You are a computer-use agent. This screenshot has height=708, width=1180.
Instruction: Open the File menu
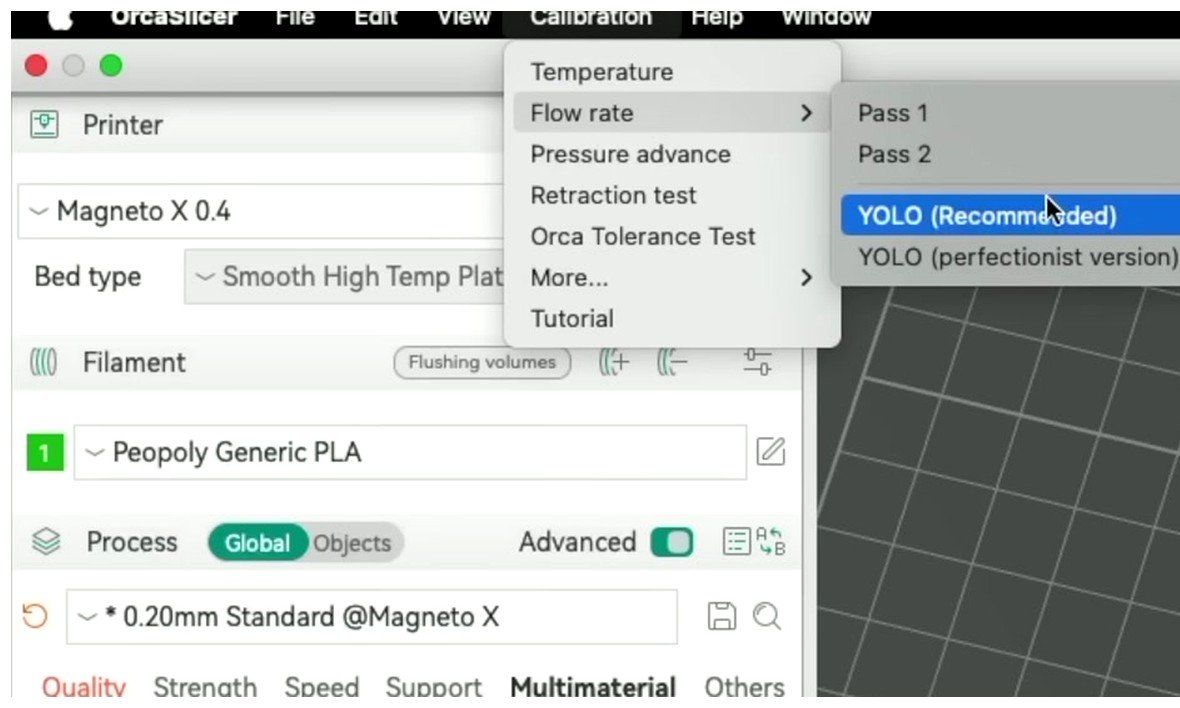click(295, 18)
